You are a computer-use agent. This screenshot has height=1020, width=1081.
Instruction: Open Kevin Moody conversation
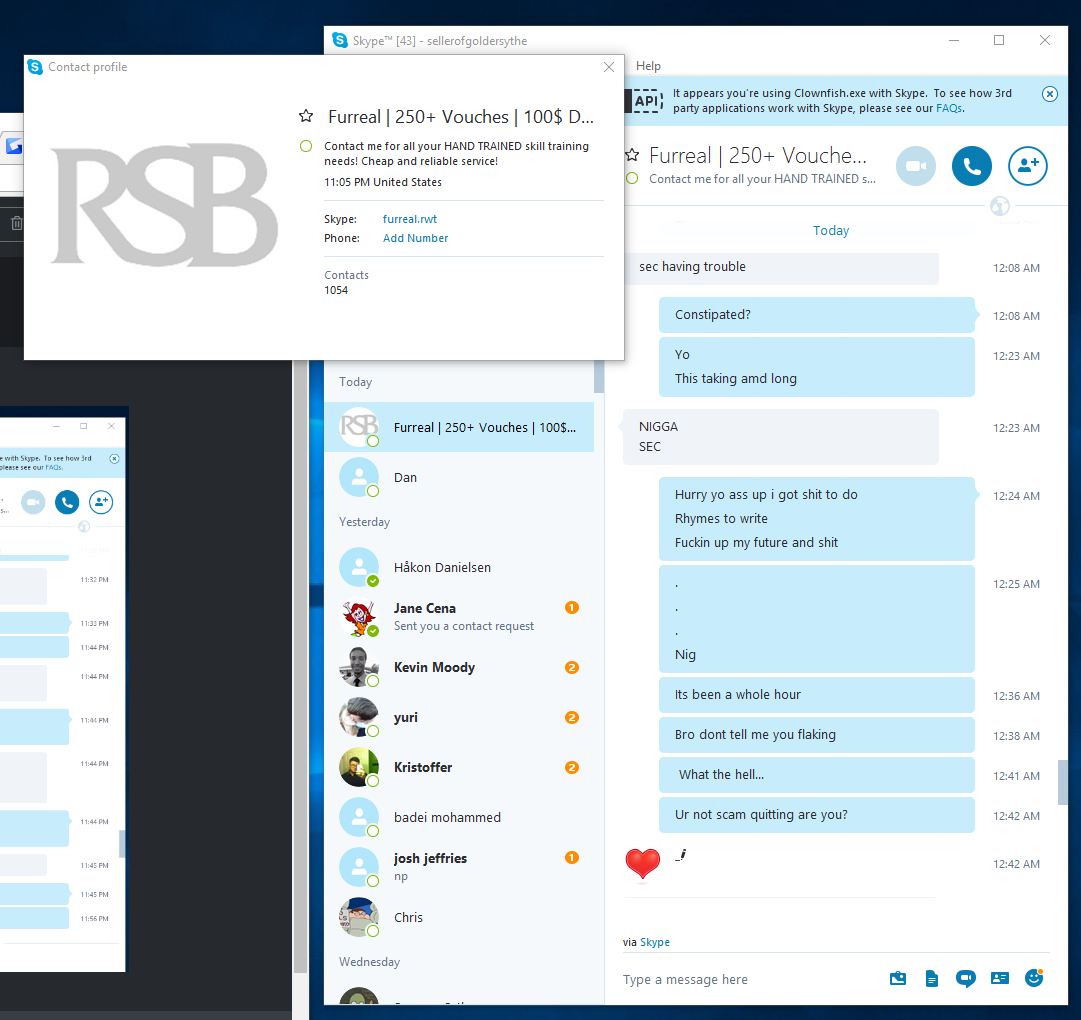(x=459, y=667)
